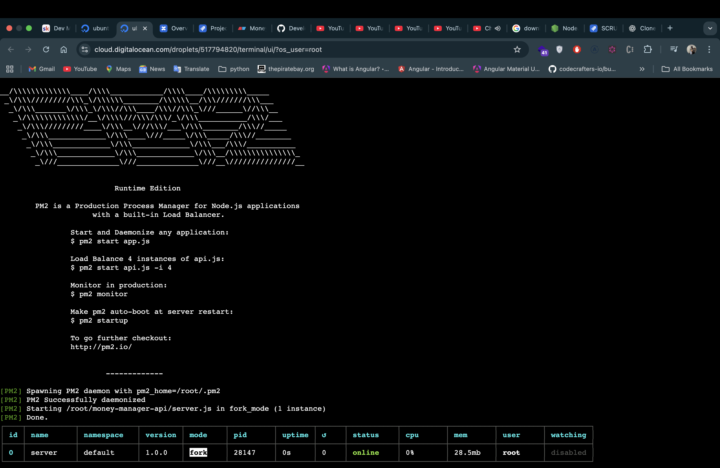Click the pid value 28147

(x=244, y=452)
